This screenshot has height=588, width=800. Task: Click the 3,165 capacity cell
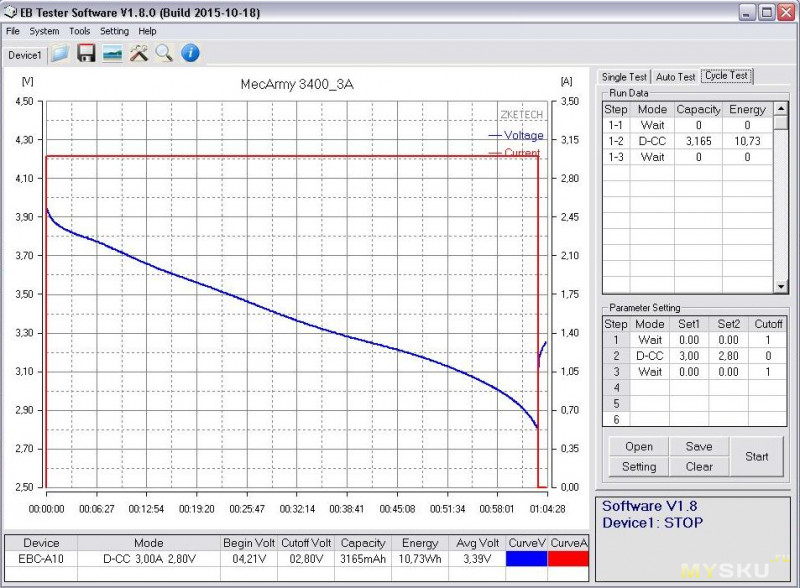click(x=698, y=141)
